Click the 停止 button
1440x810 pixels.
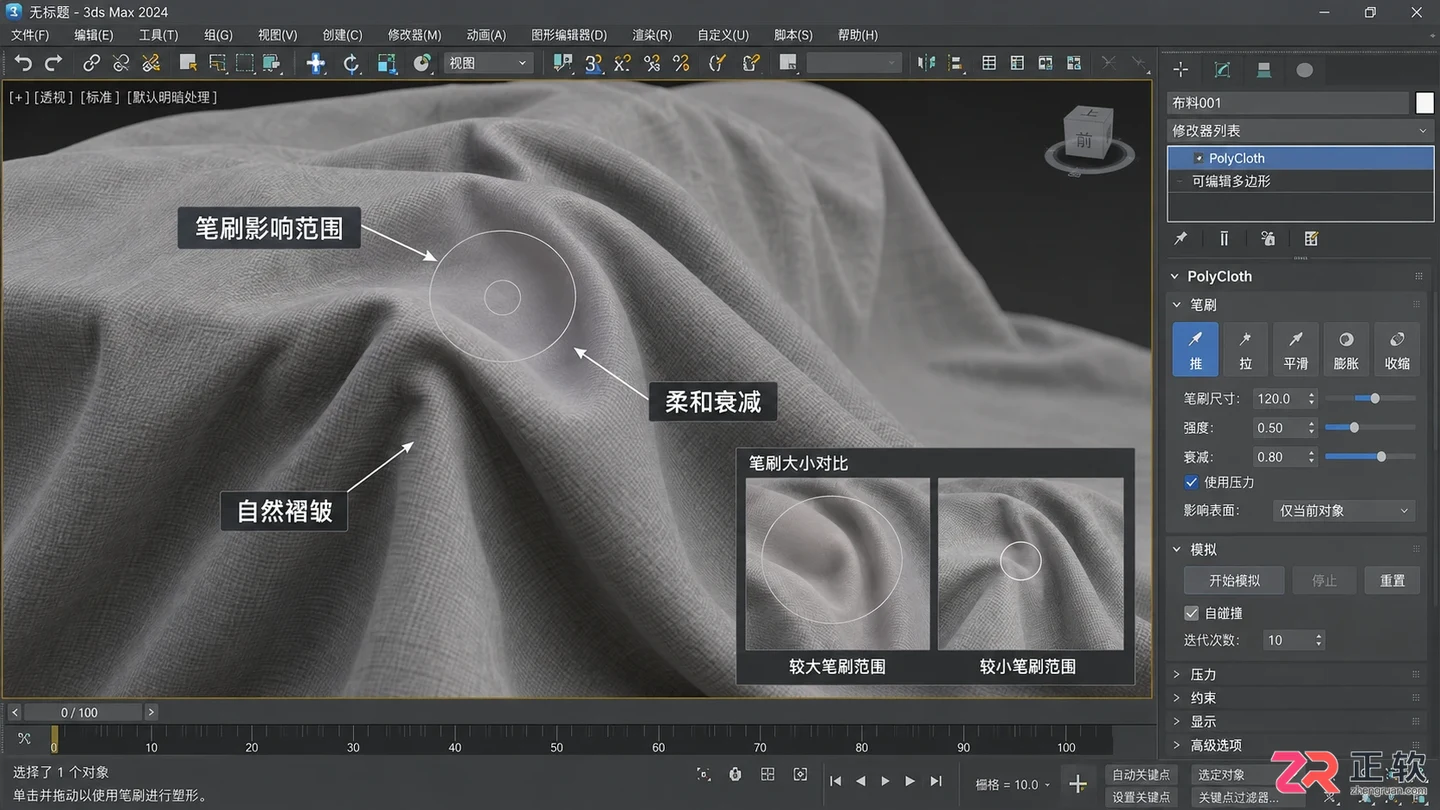[1324, 581]
